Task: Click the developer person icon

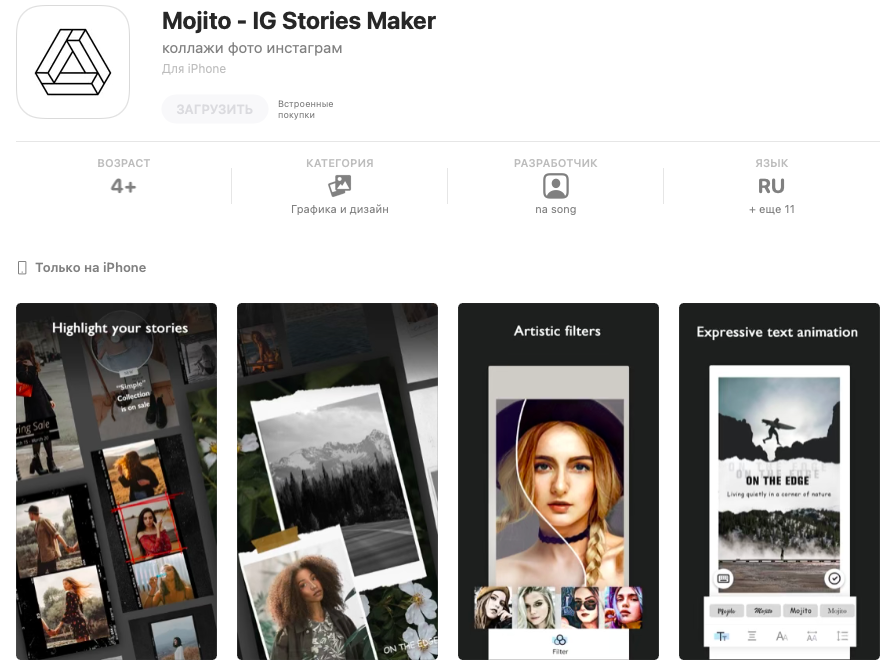Action: tap(556, 186)
